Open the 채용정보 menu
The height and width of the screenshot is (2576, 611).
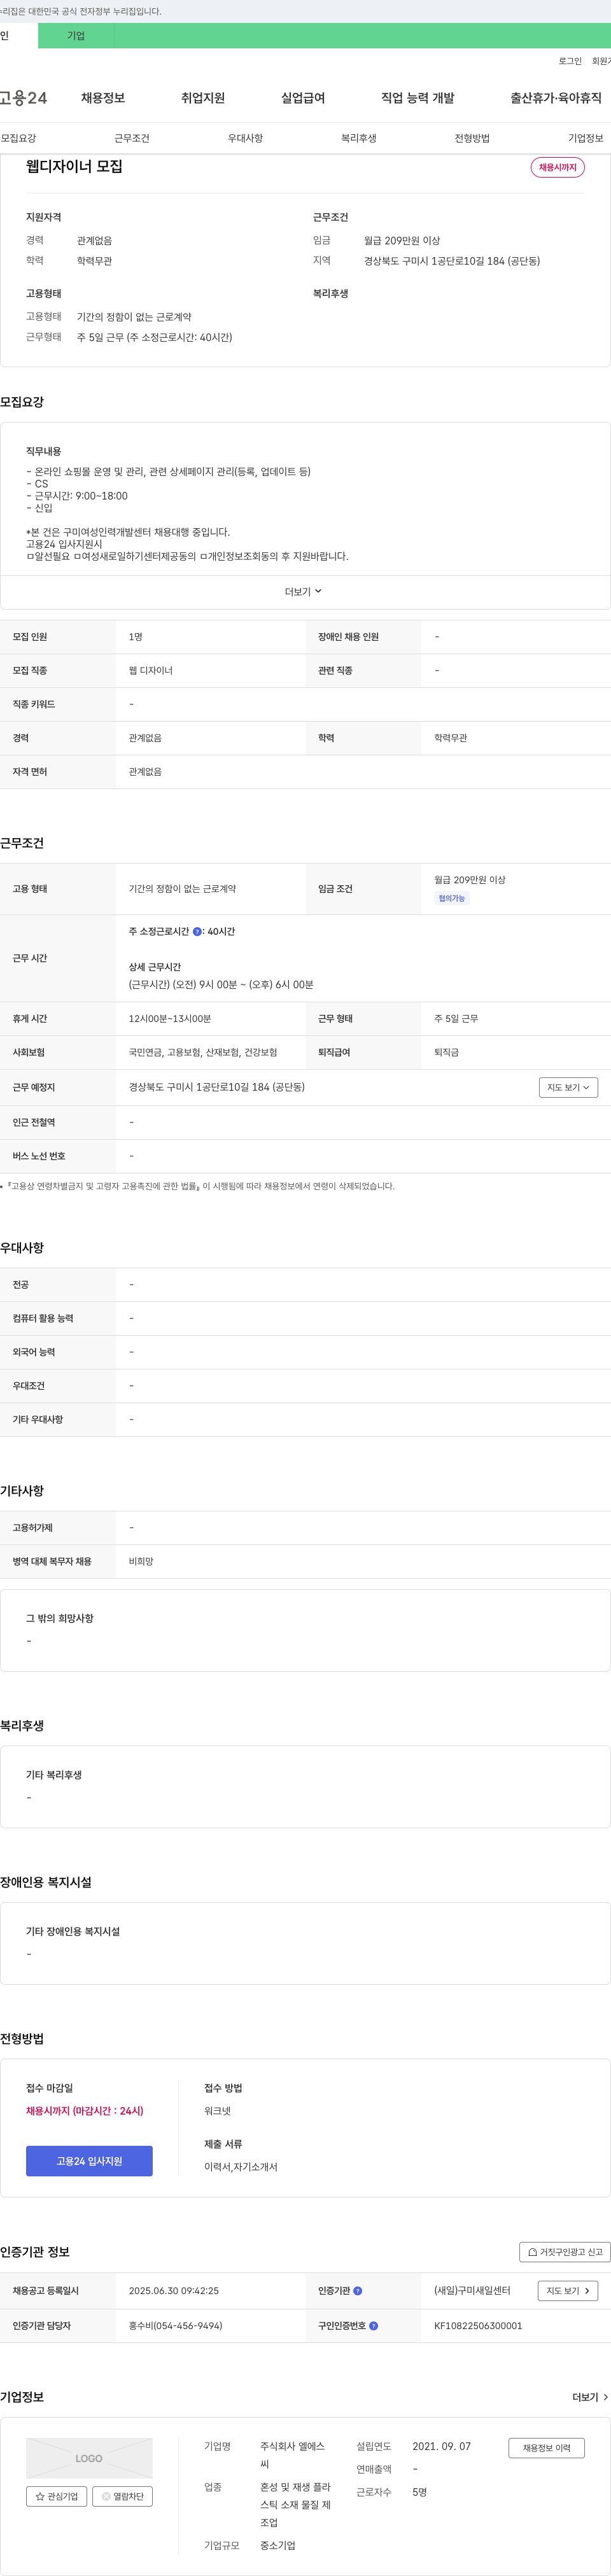click(x=103, y=98)
